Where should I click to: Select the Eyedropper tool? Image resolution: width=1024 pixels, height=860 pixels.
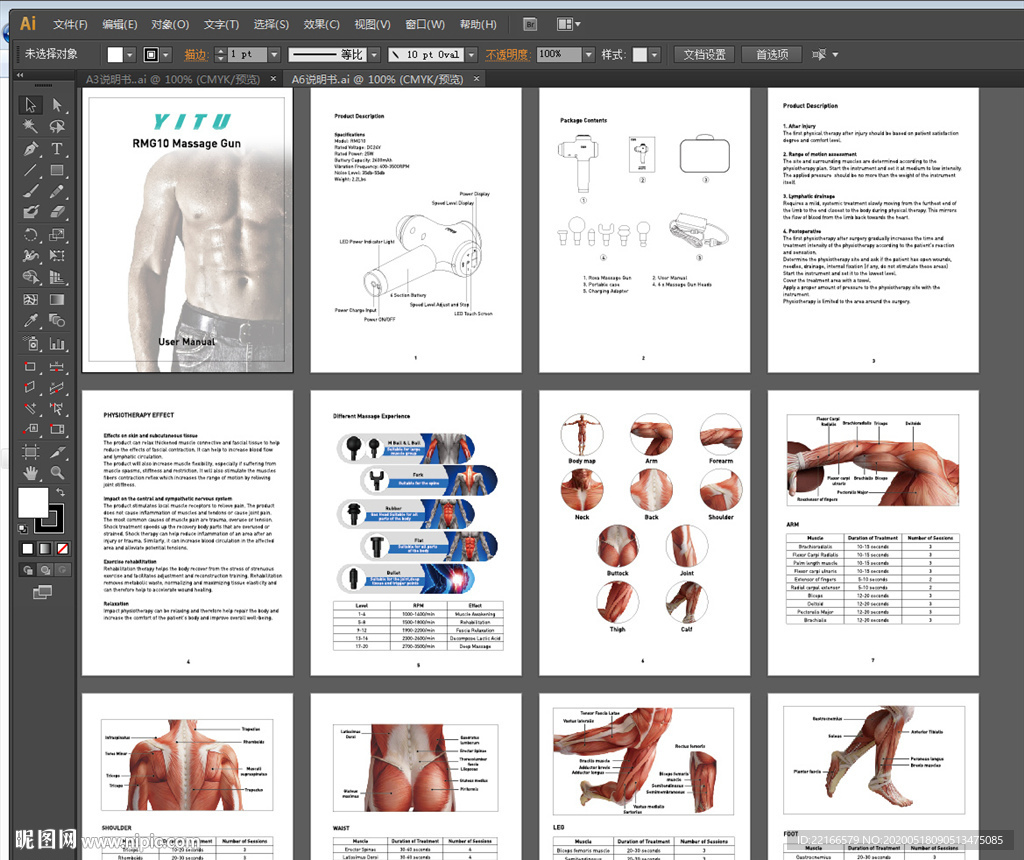[x=30, y=321]
